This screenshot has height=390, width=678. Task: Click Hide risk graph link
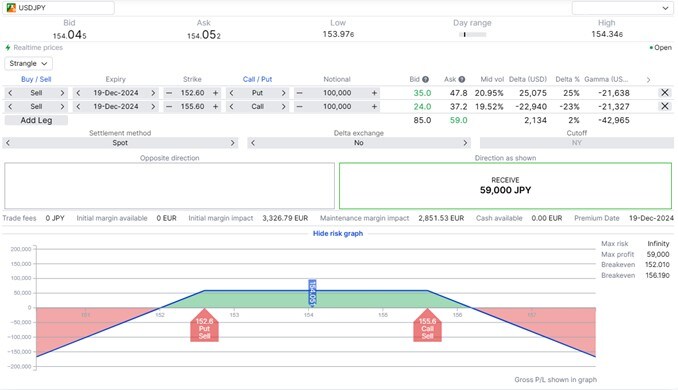click(338, 233)
